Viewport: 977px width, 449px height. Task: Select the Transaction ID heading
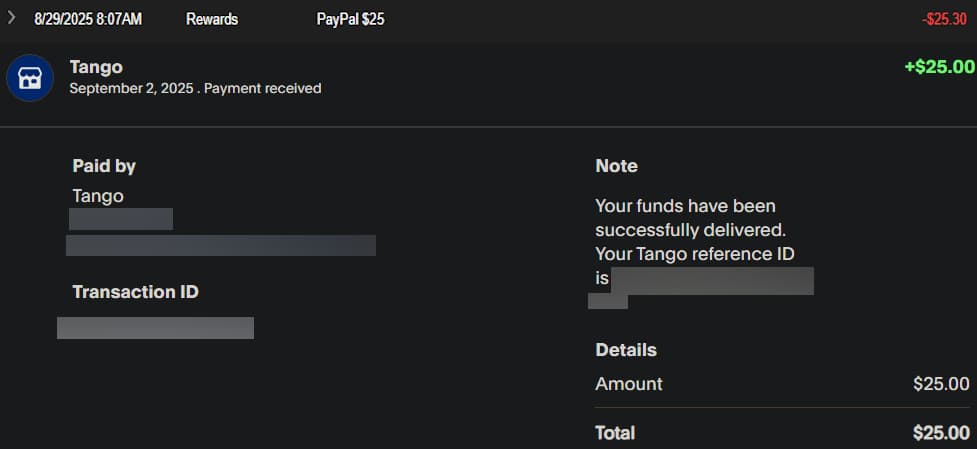coord(135,292)
